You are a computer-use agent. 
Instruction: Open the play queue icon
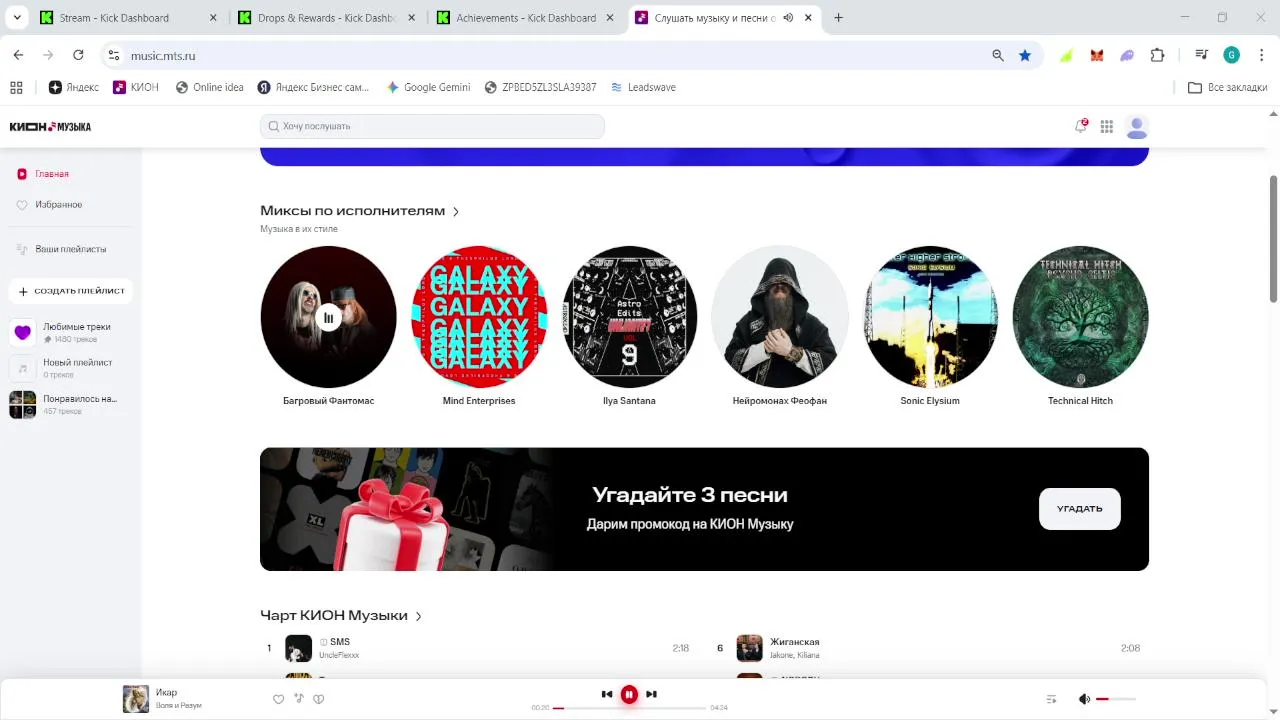click(x=1051, y=699)
